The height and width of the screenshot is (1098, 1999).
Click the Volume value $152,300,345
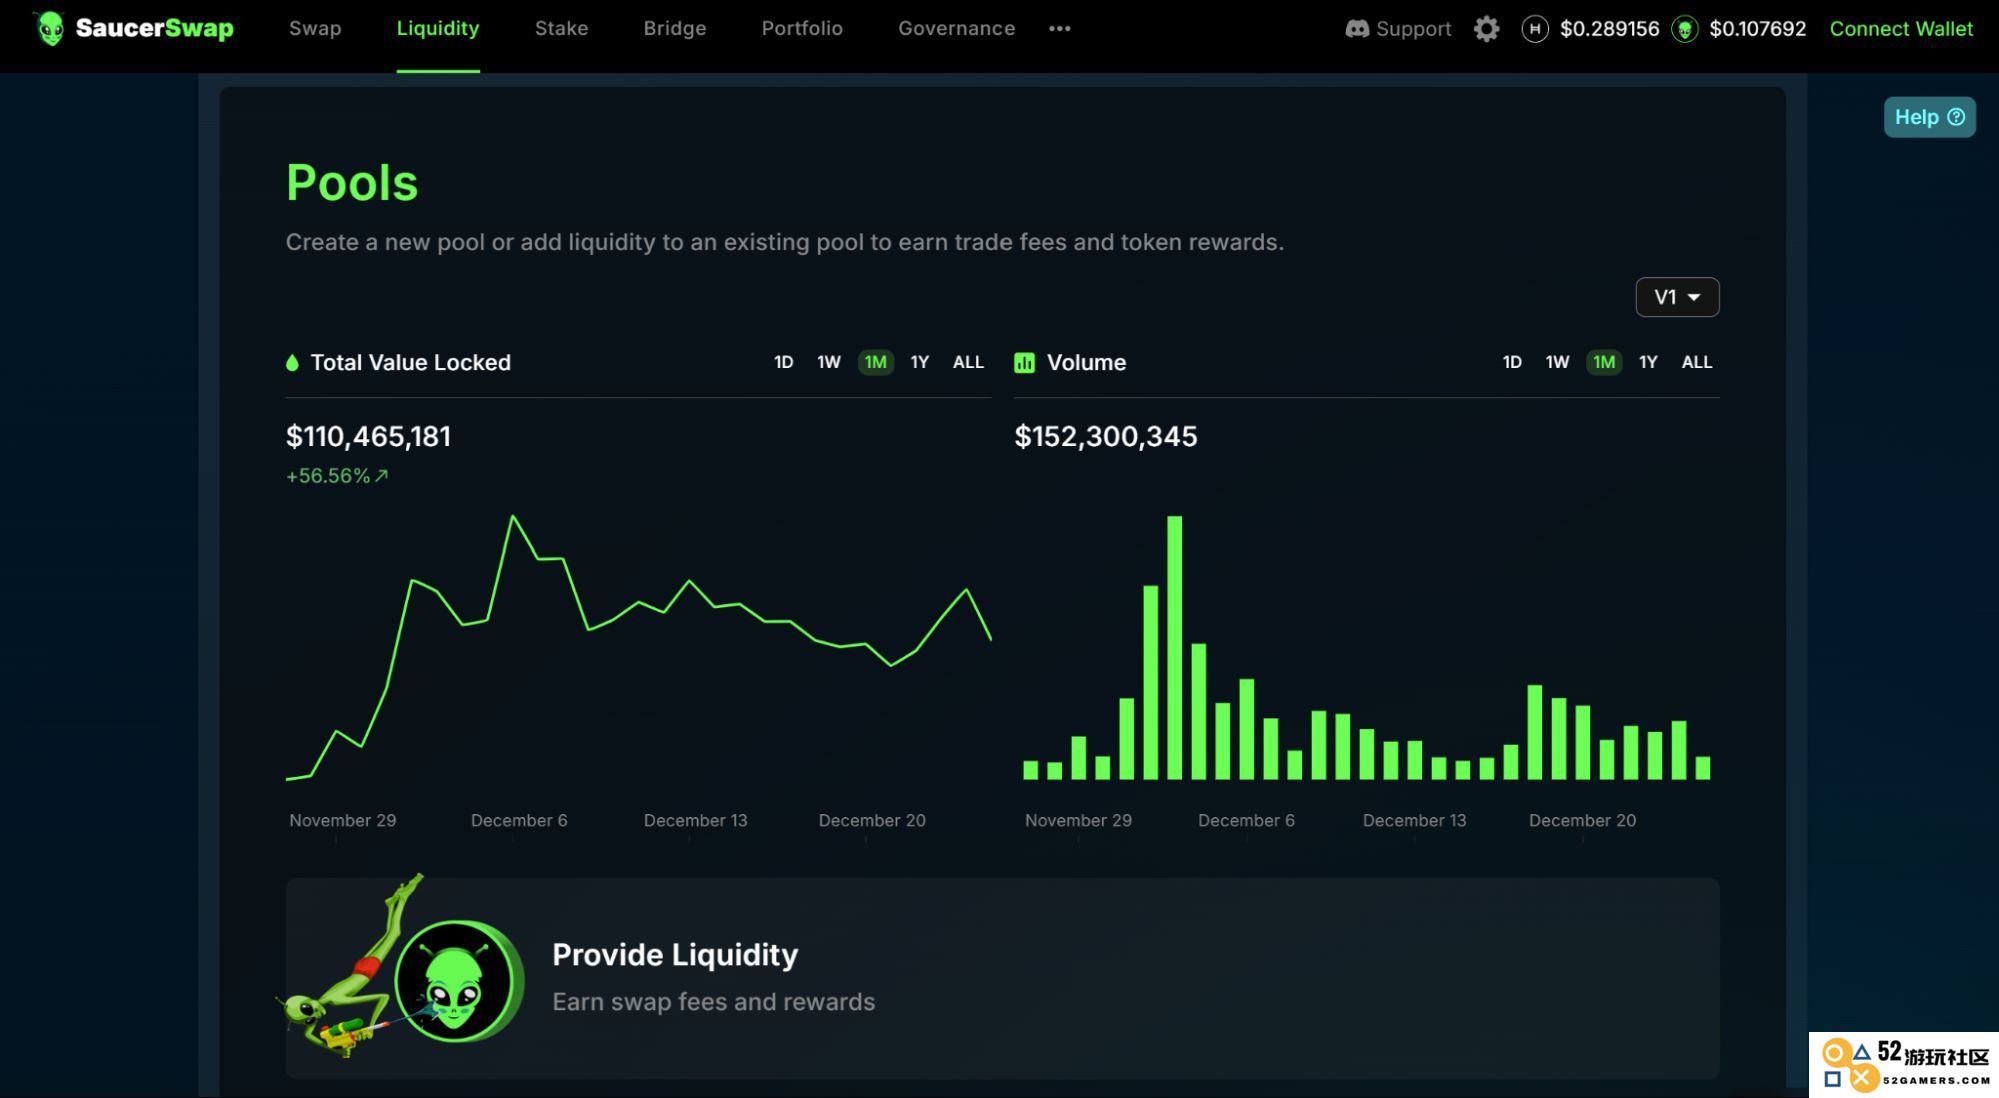click(x=1106, y=437)
